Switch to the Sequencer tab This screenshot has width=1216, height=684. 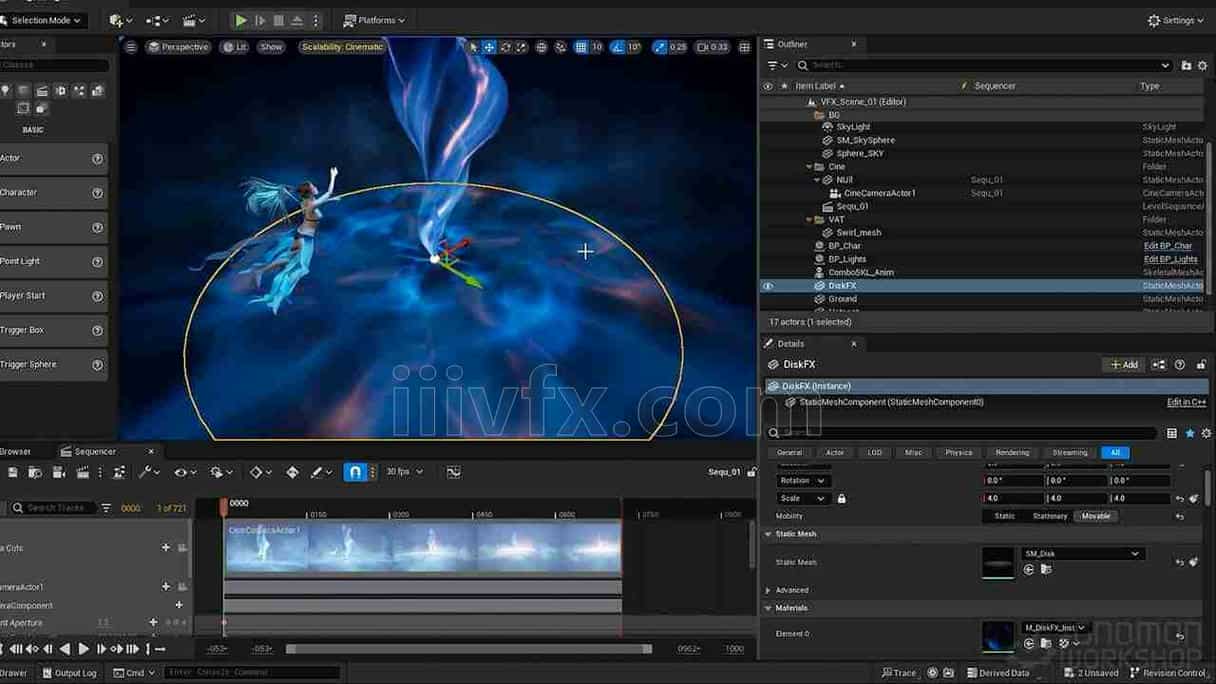(x=95, y=451)
